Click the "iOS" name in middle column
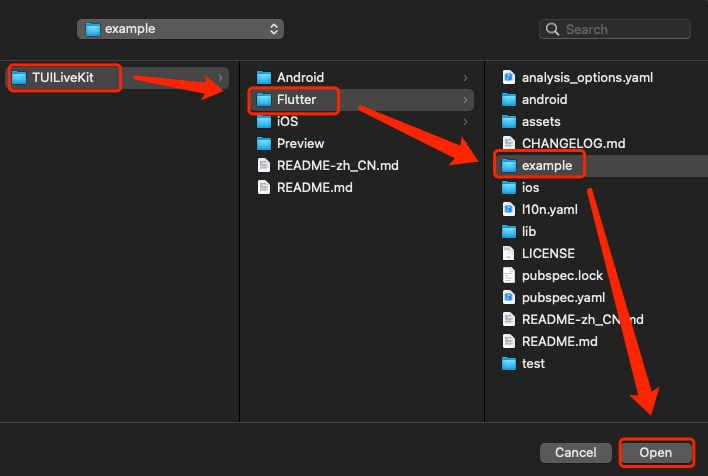Image resolution: width=708 pixels, height=476 pixels. (x=288, y=122)
